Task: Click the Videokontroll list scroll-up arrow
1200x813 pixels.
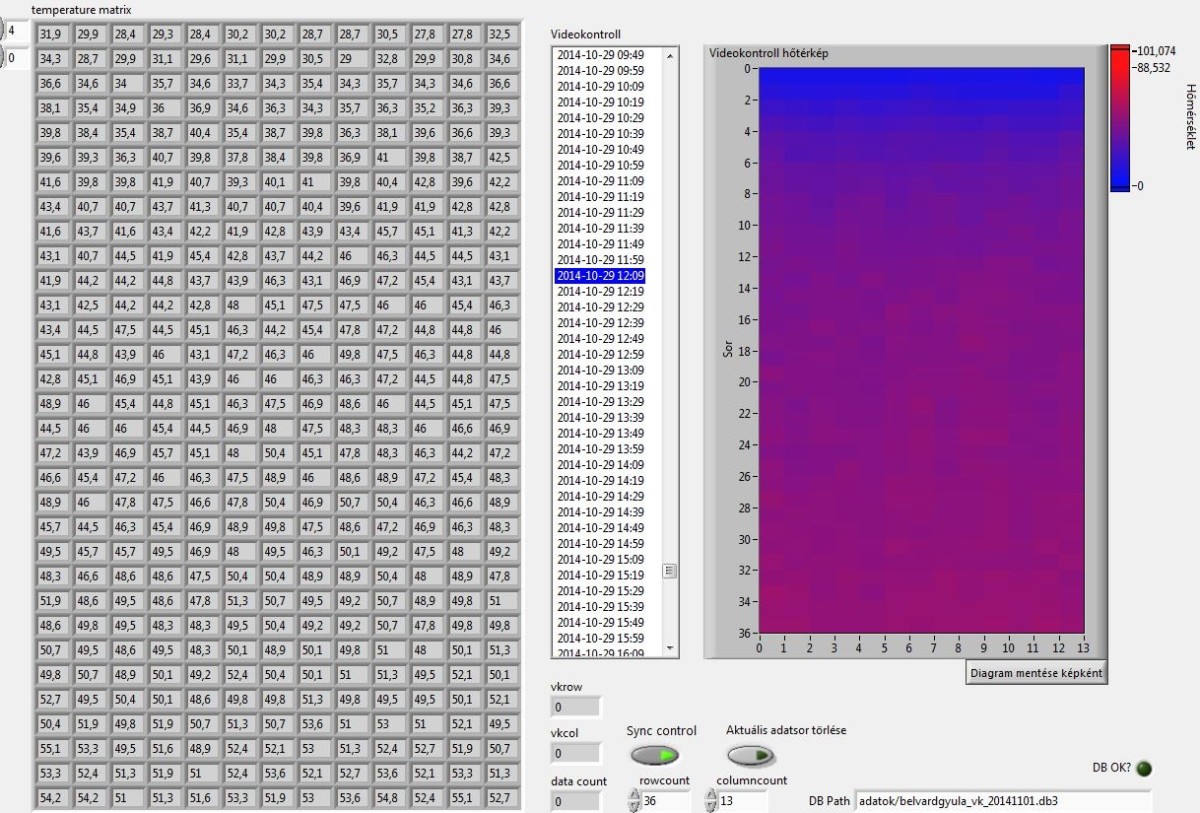Action: pyautogui.click(x=670, y=55)
